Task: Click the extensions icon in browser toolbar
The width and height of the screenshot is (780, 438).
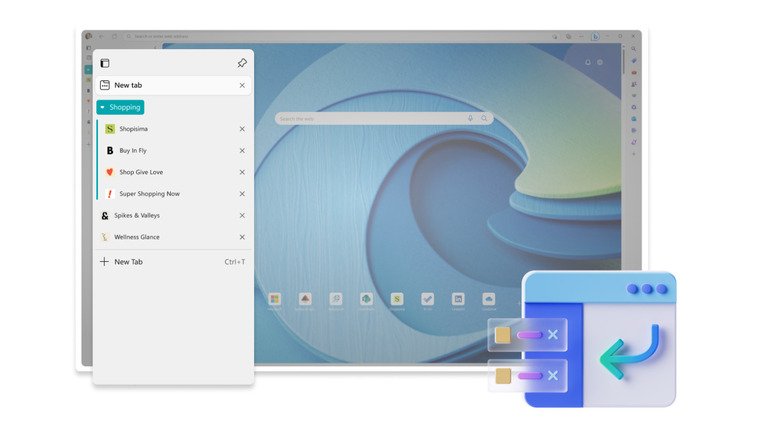Action: pos(555,36)
